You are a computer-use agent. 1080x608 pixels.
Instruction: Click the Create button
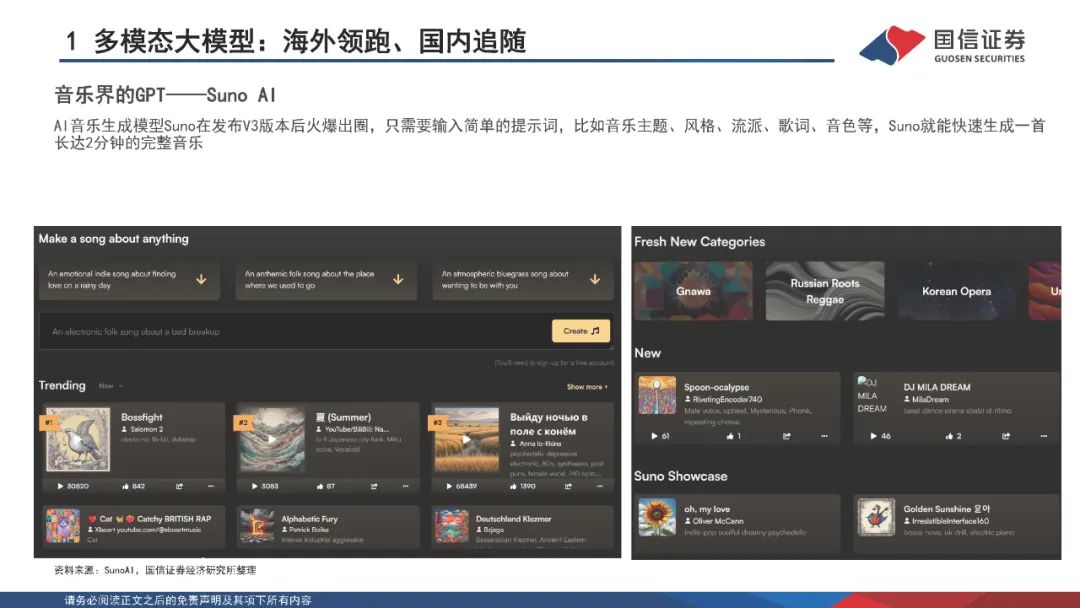(x=581, y=331)
